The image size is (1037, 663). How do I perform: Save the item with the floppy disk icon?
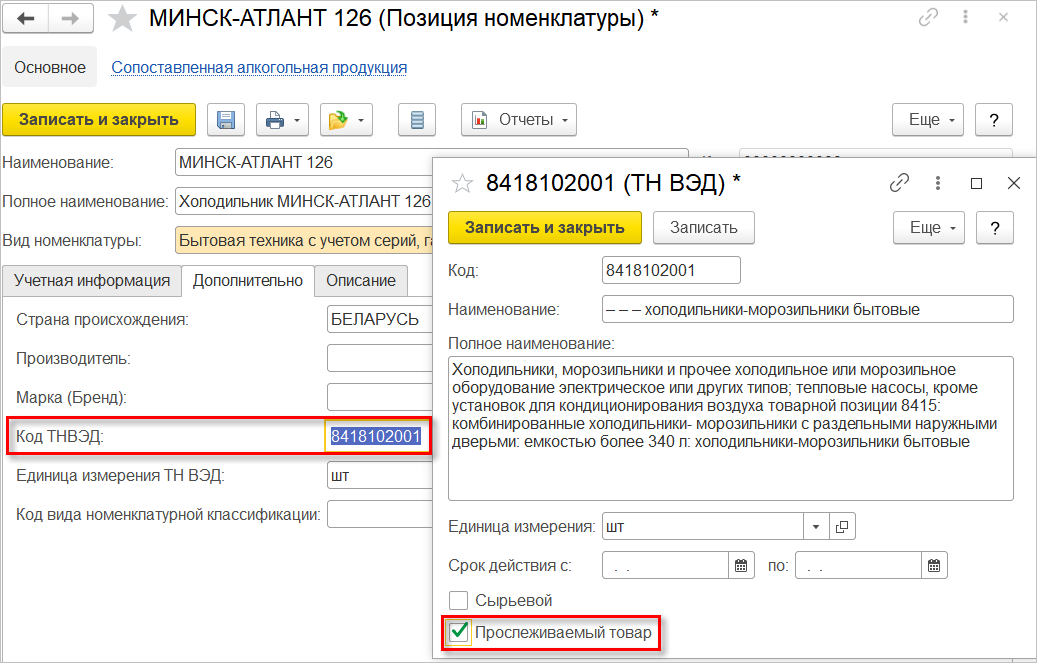pyautogui.click(x=226, y=120)
